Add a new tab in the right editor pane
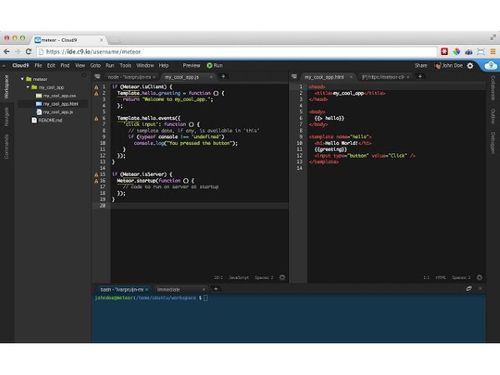The height and width of the screenshot is (375, 500). point(420,76)
